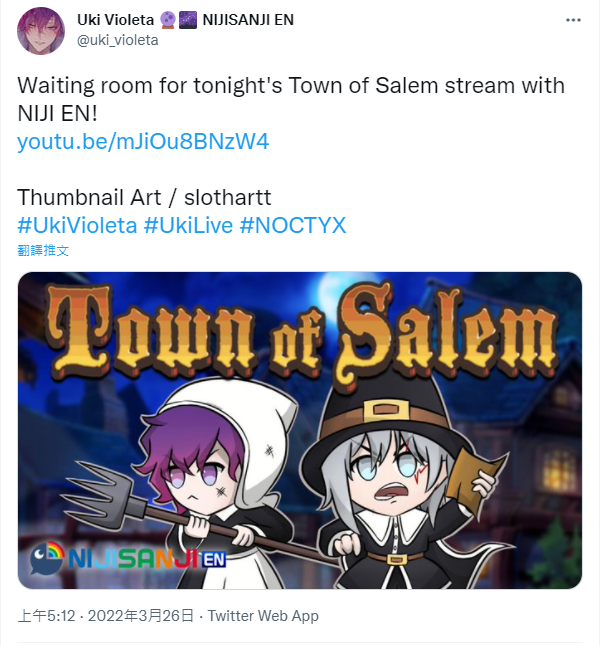Click the tweet timestamp 上午5:12 · 2022年3月26日

coord(106,616)
